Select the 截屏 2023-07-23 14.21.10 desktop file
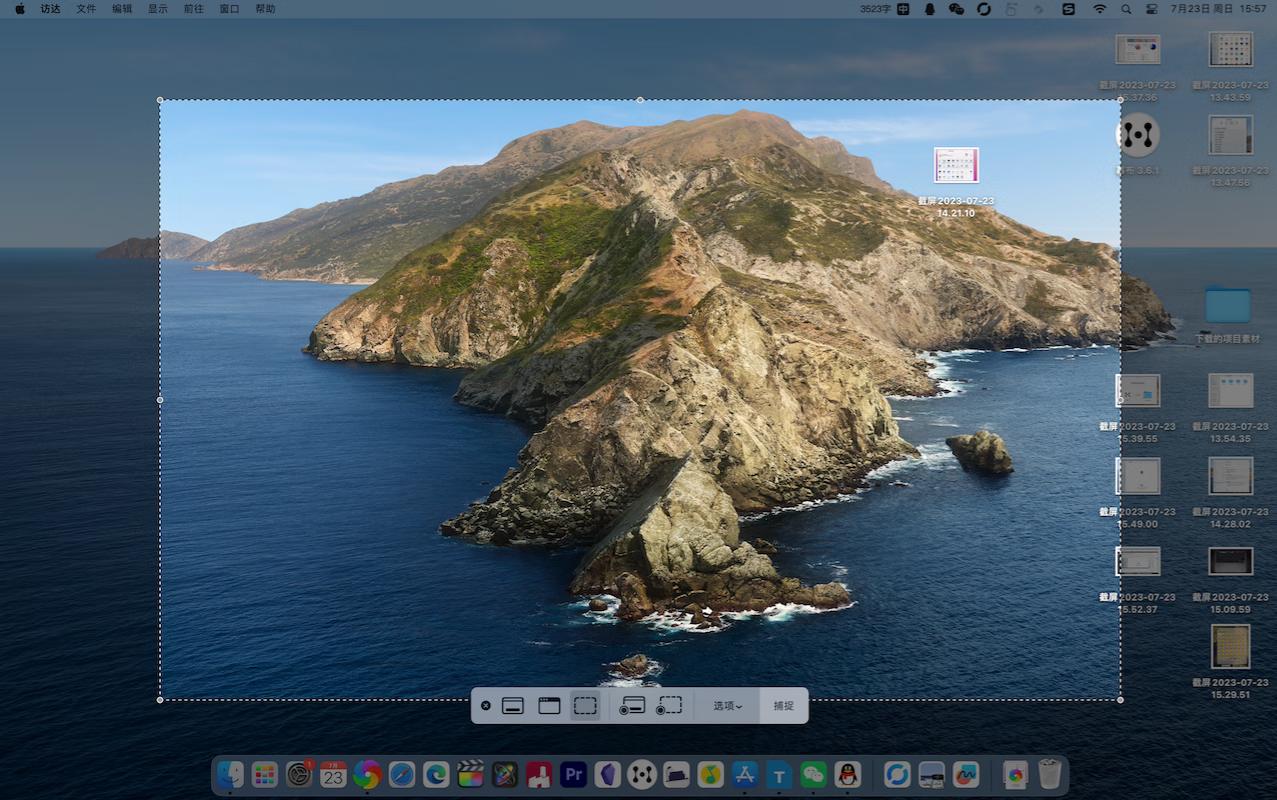 [956, 166]
